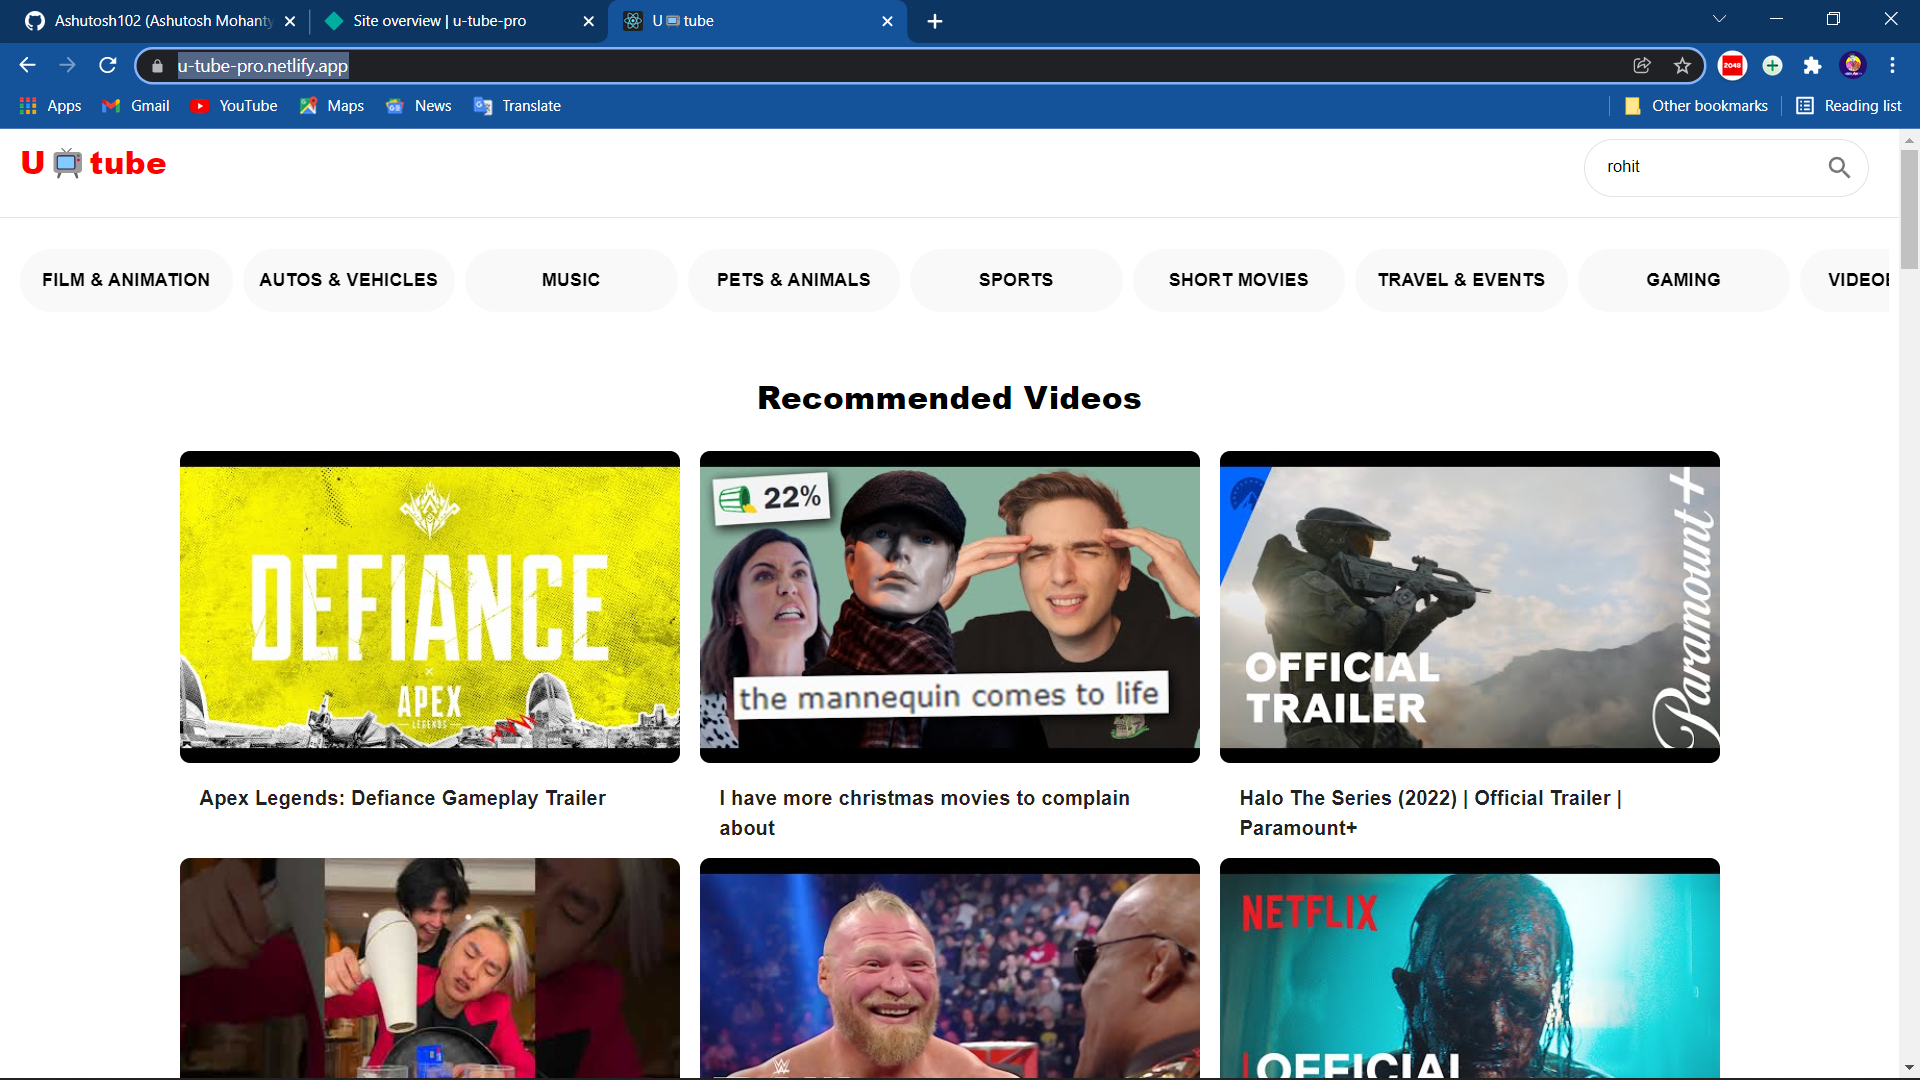The width and height of the screenshot is (1920, 1080).
Task: Open a new tab with plus button
Action: point(935,21)
